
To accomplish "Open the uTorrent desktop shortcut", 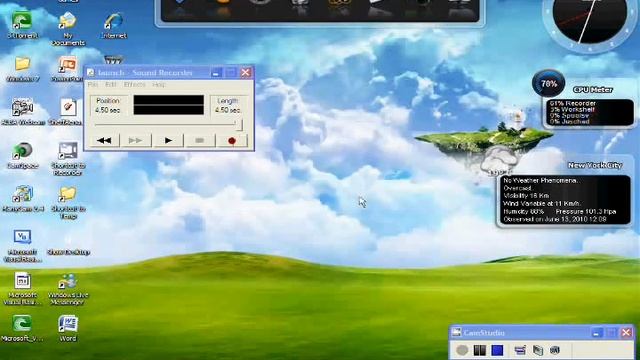I will coord(22,24).
